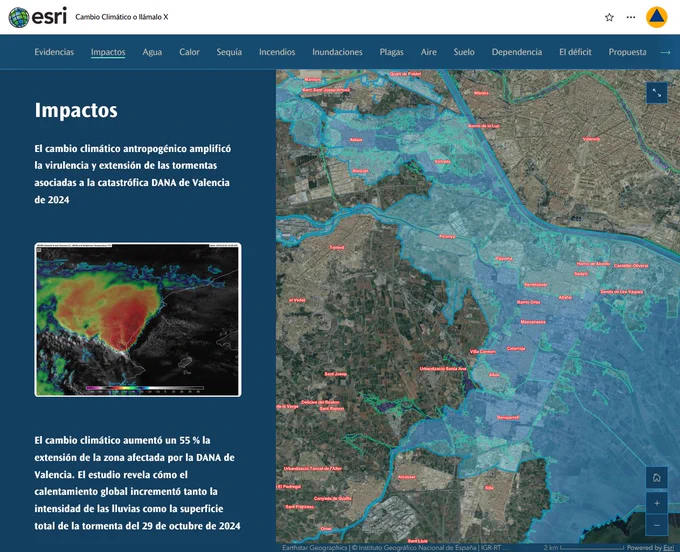Zoom out of the map
The width and height of the screenshot is (680, 552).
657,525
